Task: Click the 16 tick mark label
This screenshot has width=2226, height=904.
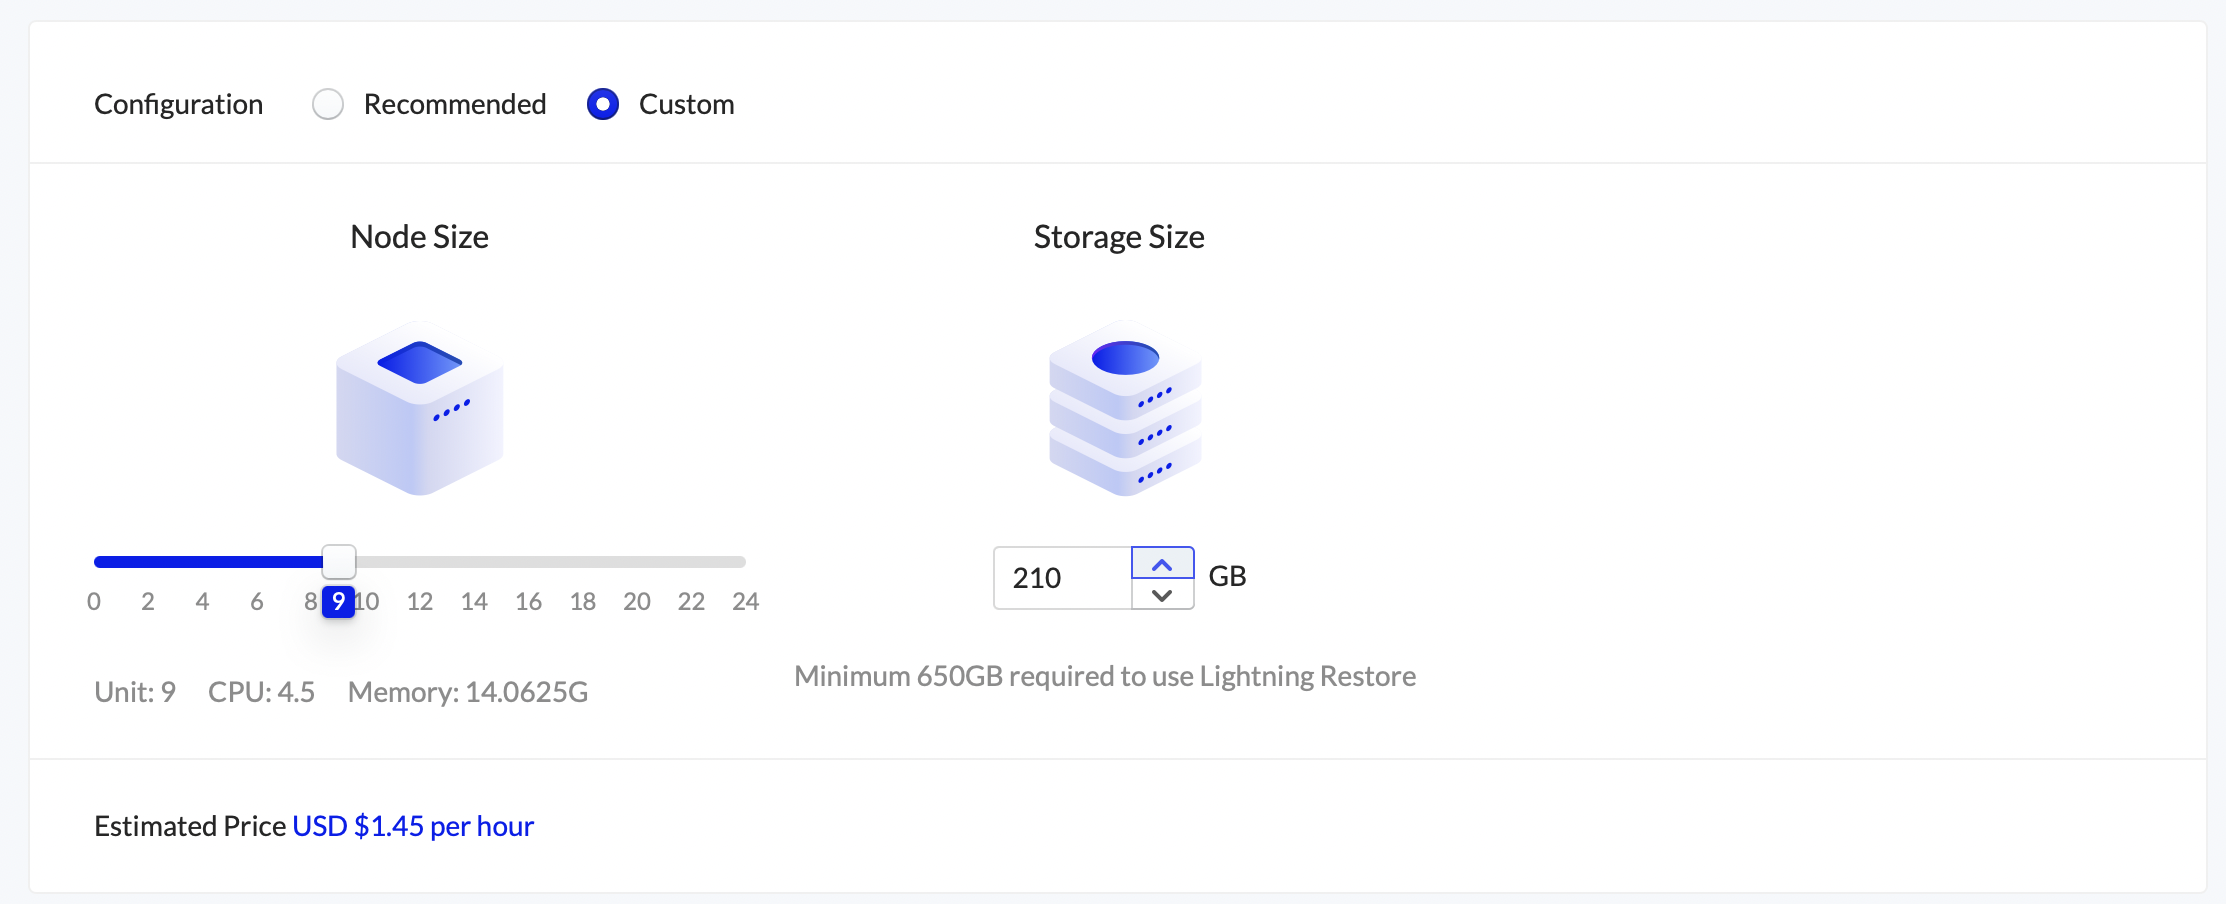Action: click(528, 602)
